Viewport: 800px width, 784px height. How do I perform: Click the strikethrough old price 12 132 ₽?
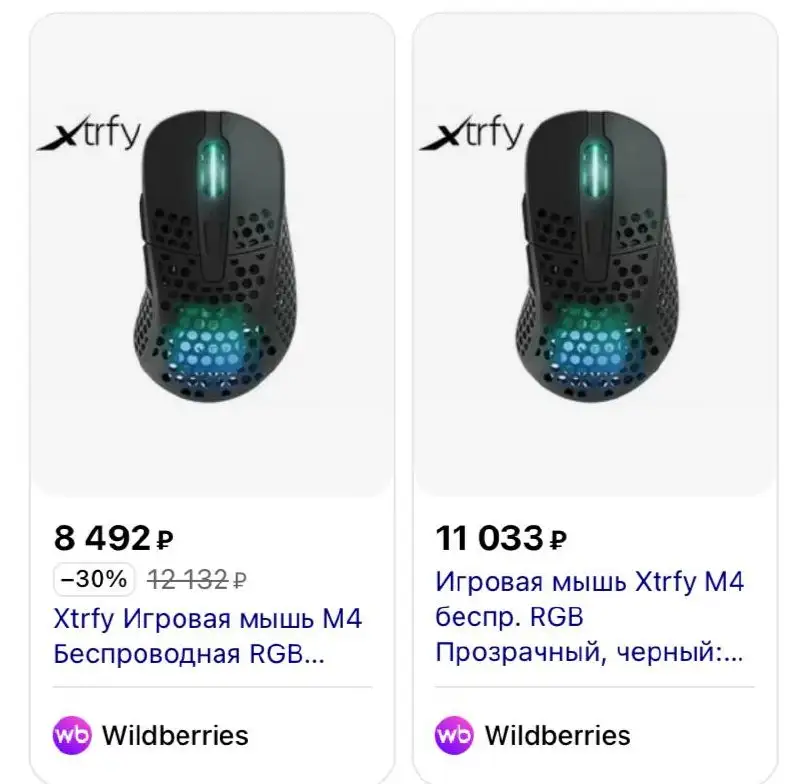point(196,577)
